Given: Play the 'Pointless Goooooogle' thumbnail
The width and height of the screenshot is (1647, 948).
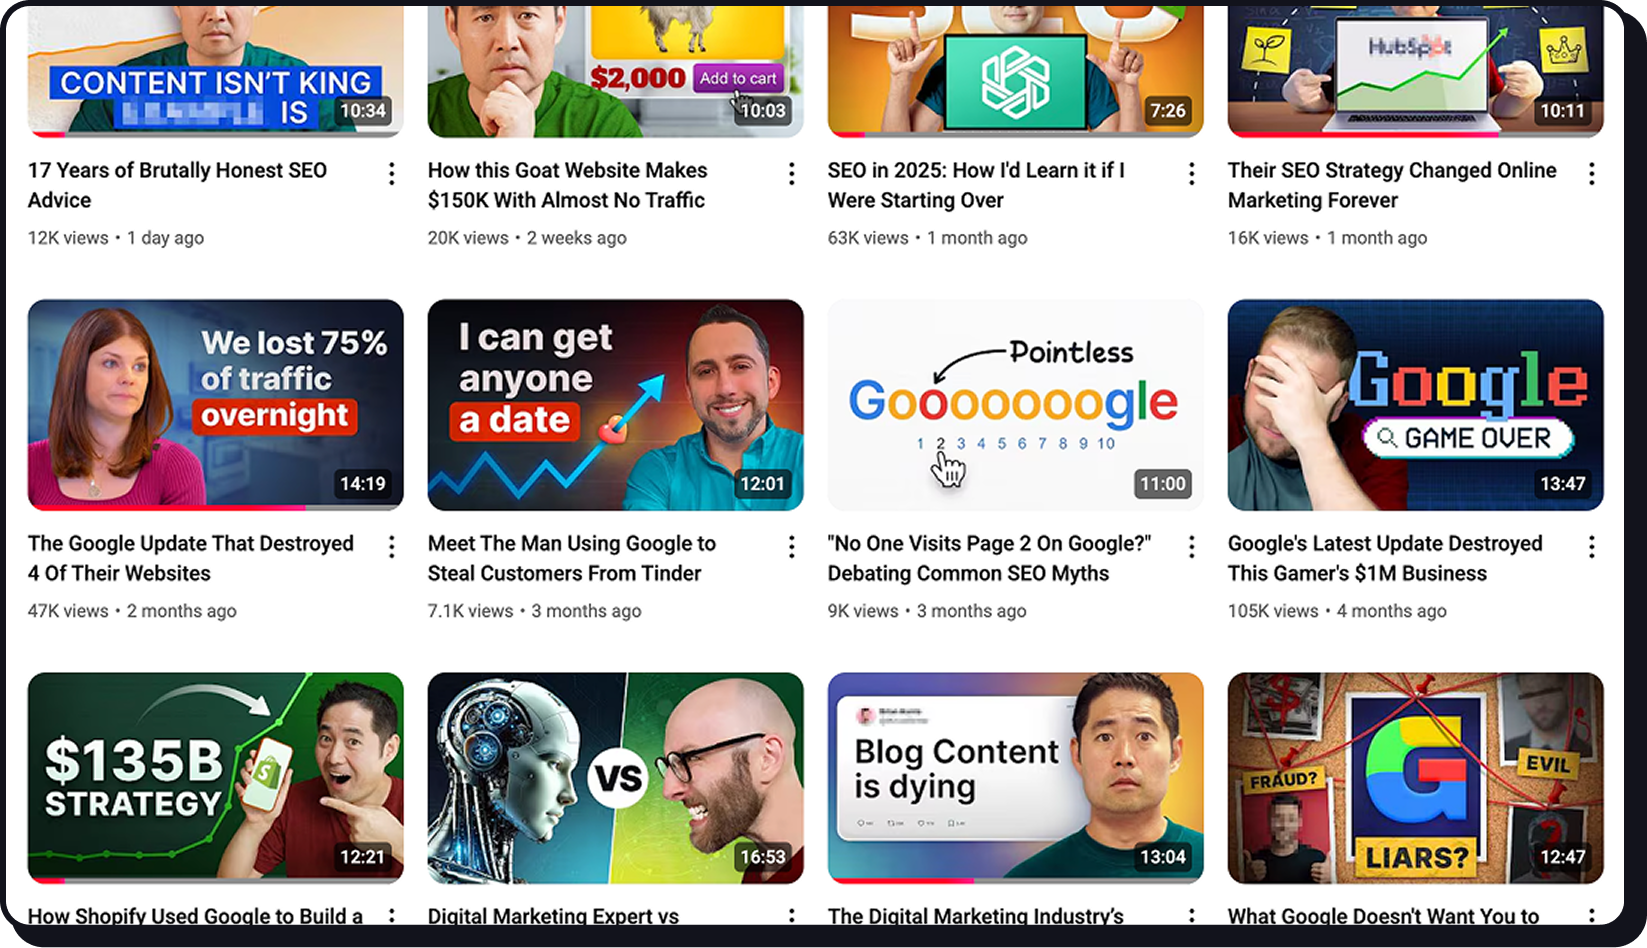Looking at the screenshot, I should tap(1016, 405).
